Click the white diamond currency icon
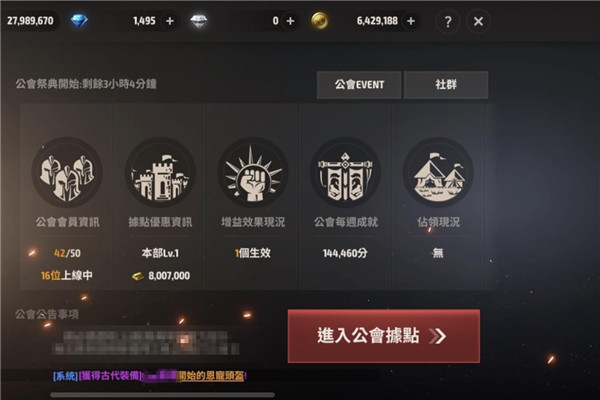This screenshot has width=600, height=400. pyautogui.click(x=199, y=21)
